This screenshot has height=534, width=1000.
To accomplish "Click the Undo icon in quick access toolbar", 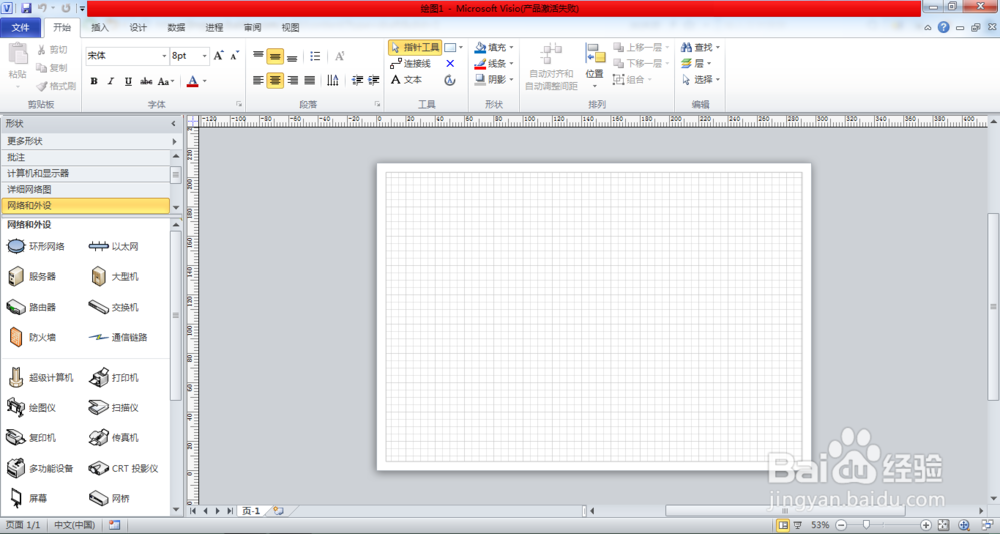I will pyautogui.click(x=42, y=8).
